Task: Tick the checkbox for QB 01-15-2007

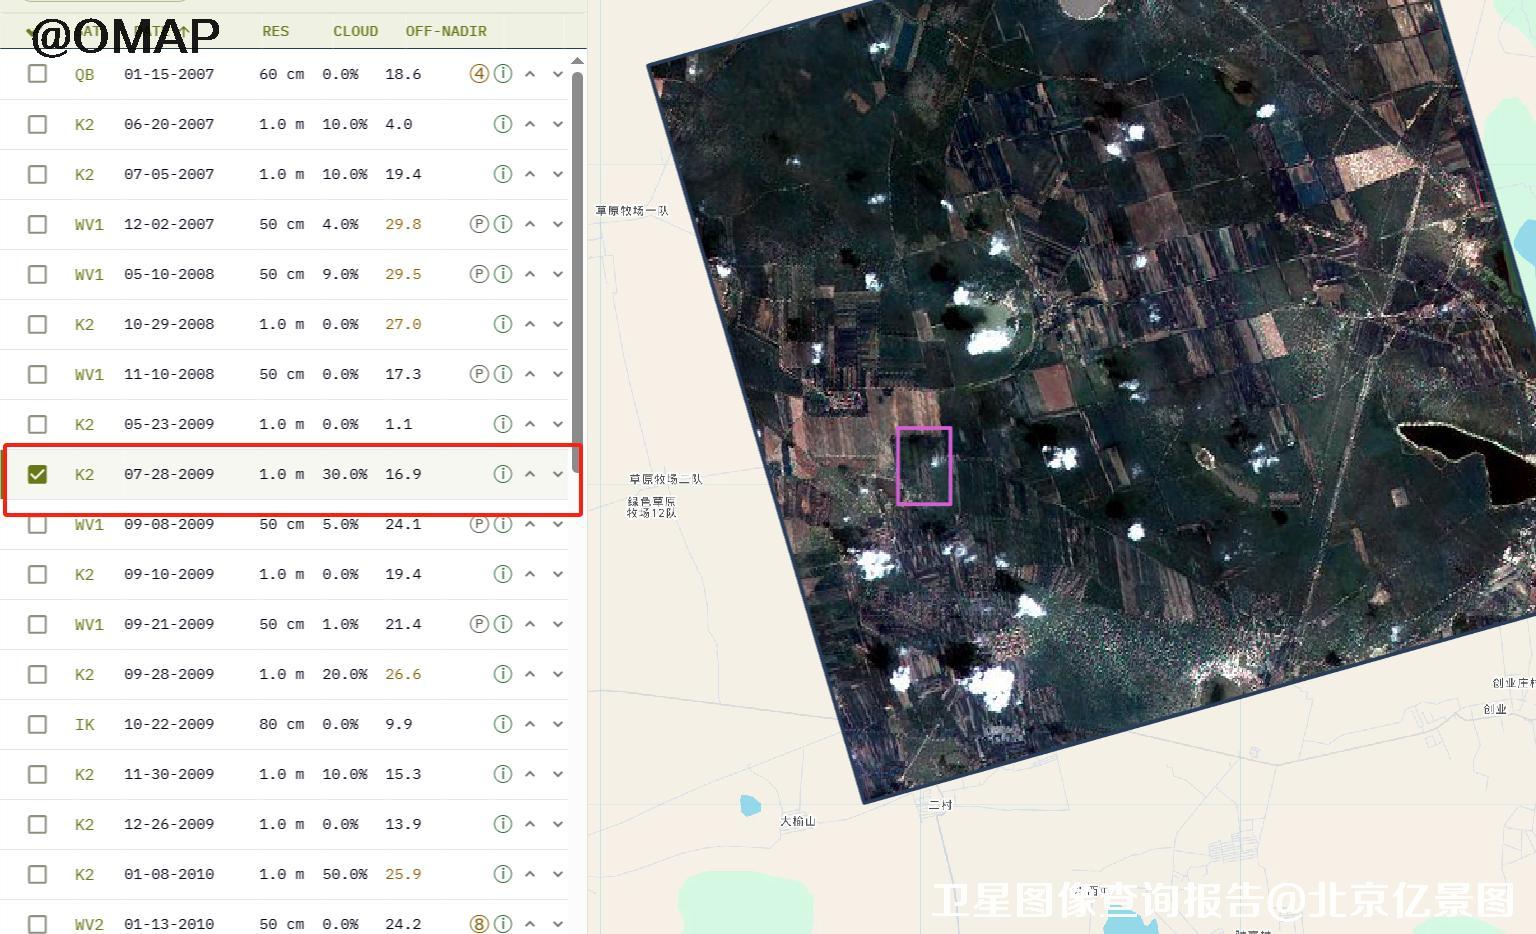Action: pyautogui.click(x=37, y=74)
